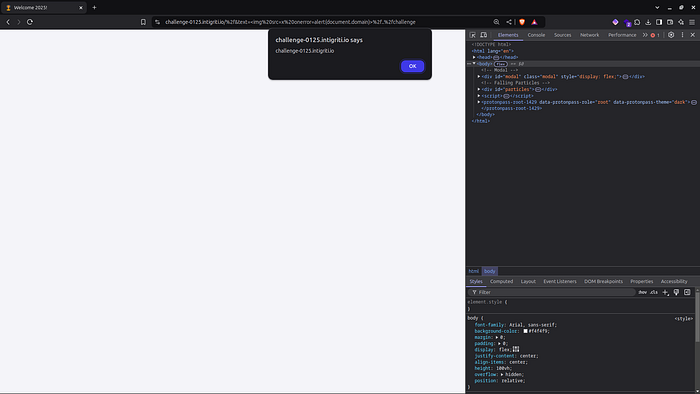Expand the margin shorthand property
The width and height of the screenshot is (700, 394).
coord(496,337)
